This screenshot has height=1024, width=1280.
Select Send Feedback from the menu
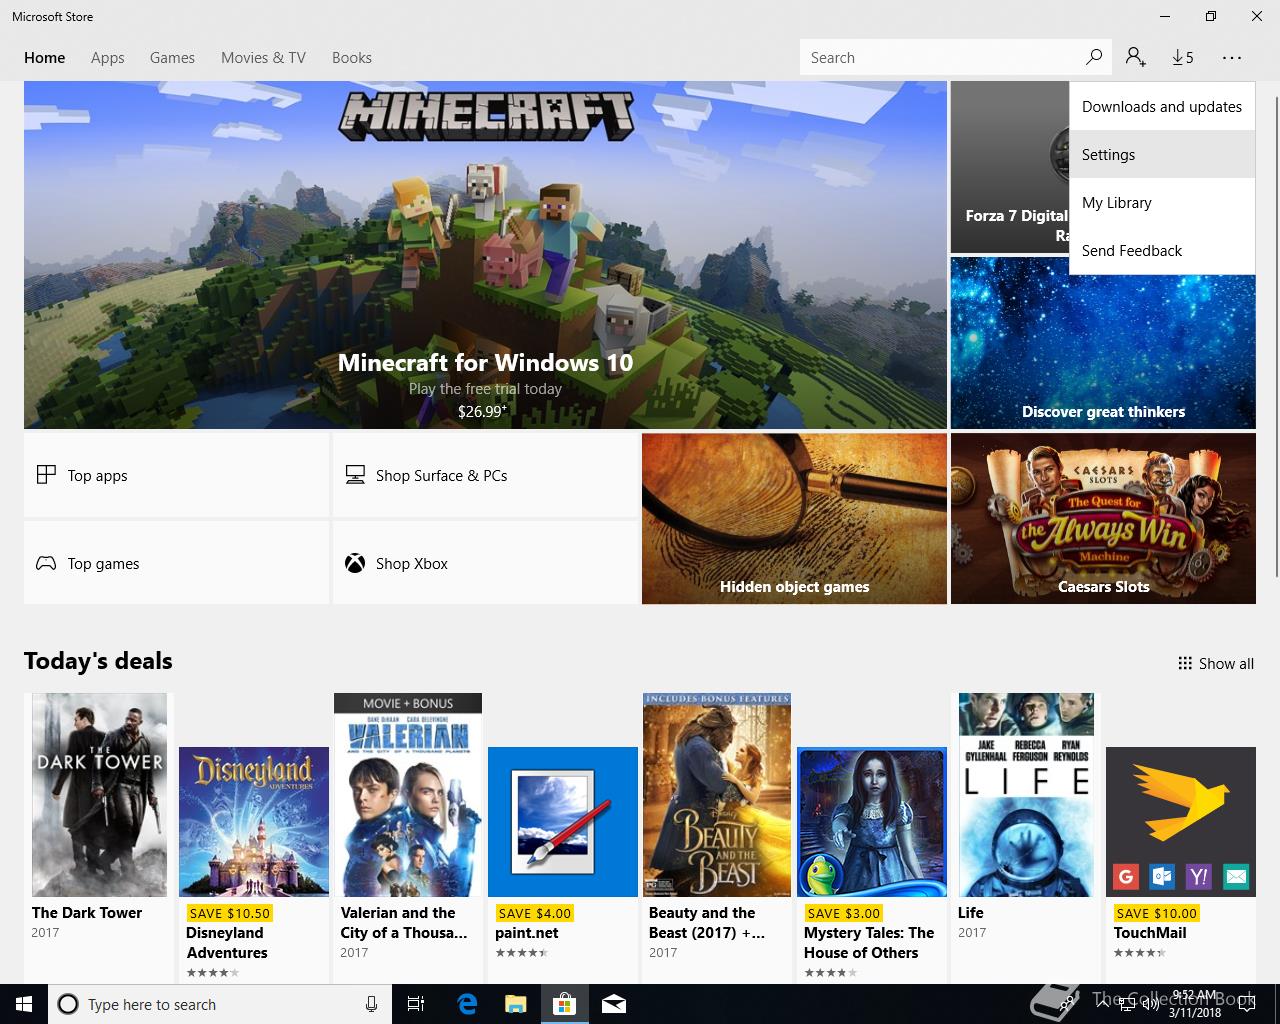(1162, 250)
